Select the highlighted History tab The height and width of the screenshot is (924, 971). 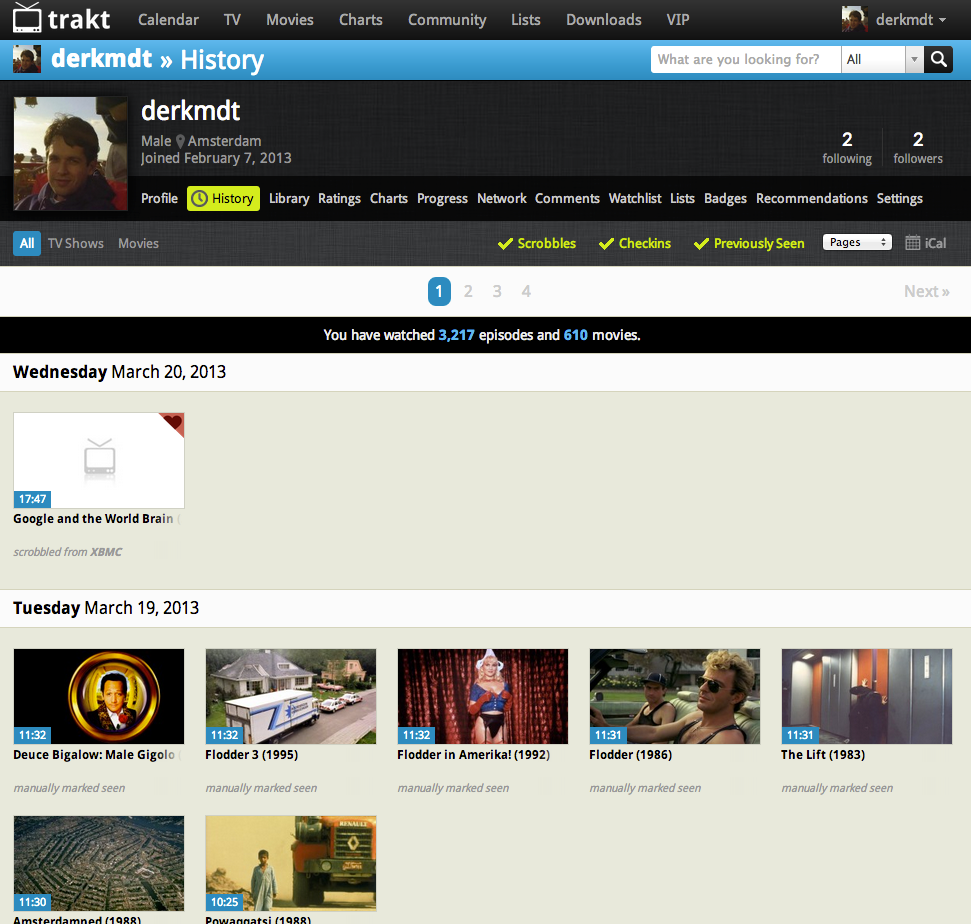click(x=224, y=198)
